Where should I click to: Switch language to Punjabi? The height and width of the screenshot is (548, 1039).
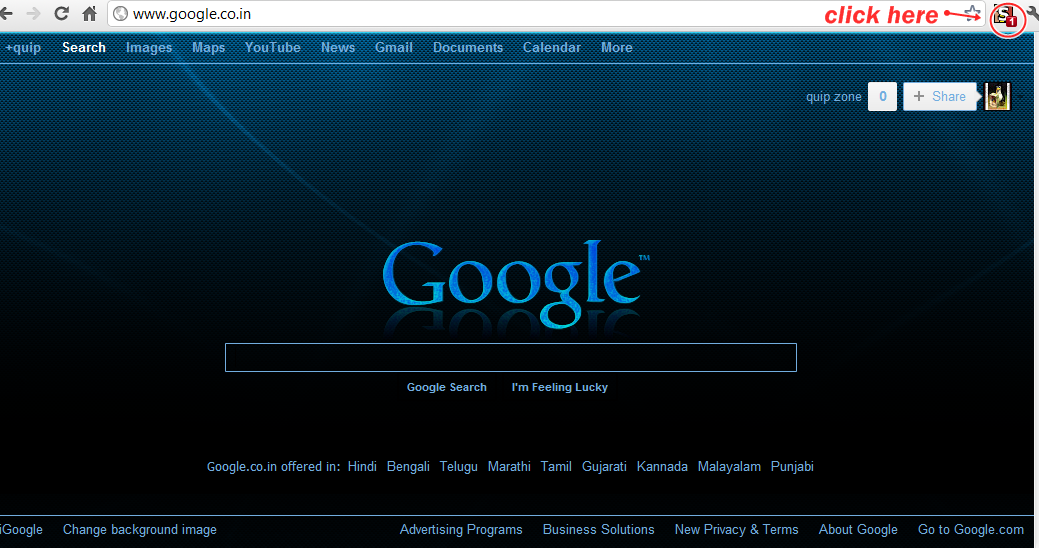pos(792,466)
